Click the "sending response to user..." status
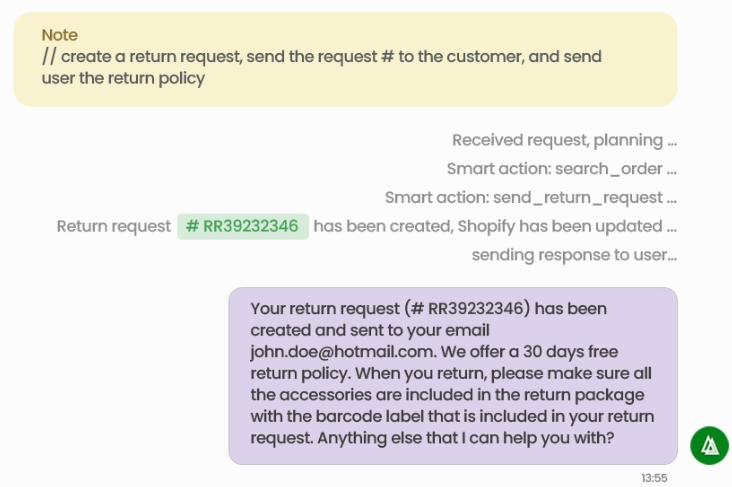The width and height of the screenshot is (732, 487). [x=574, y=255]
